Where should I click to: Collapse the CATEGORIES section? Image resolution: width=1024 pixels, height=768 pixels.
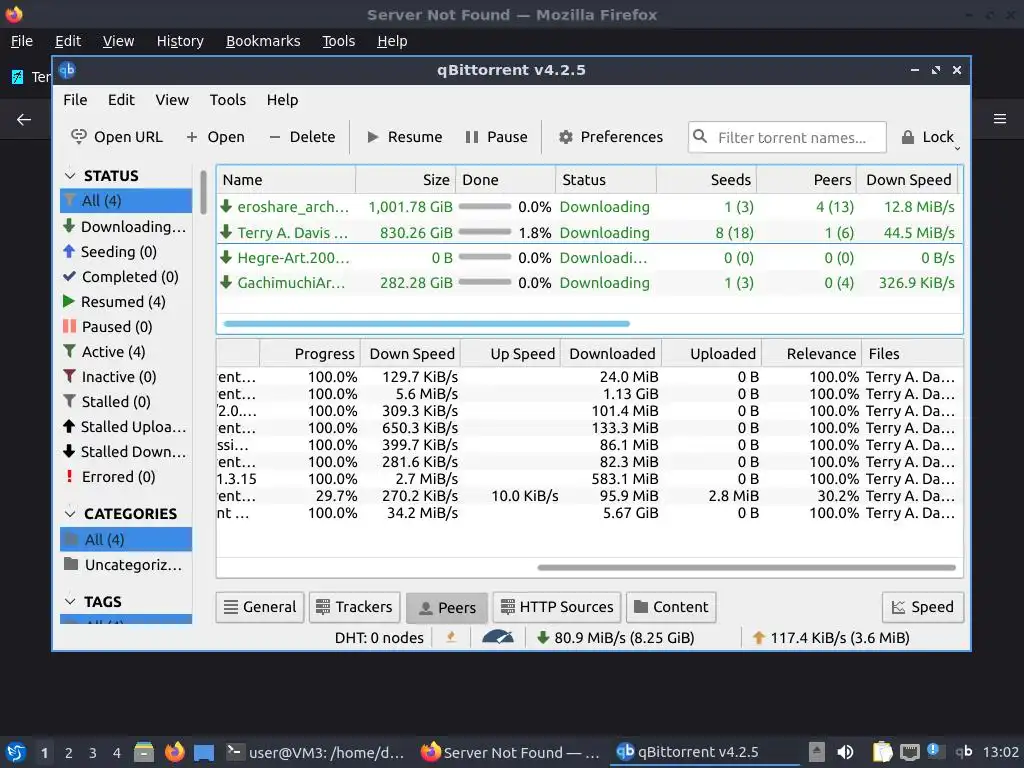[70, 514]
